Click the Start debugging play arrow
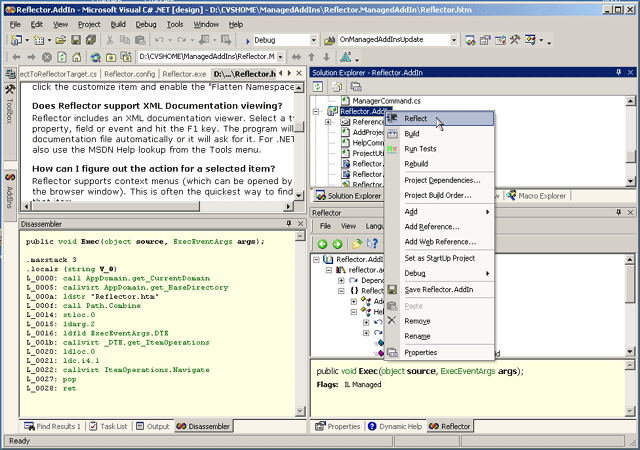Image resolution: width=640 pixels, height=450 pixels. (247, 40)
